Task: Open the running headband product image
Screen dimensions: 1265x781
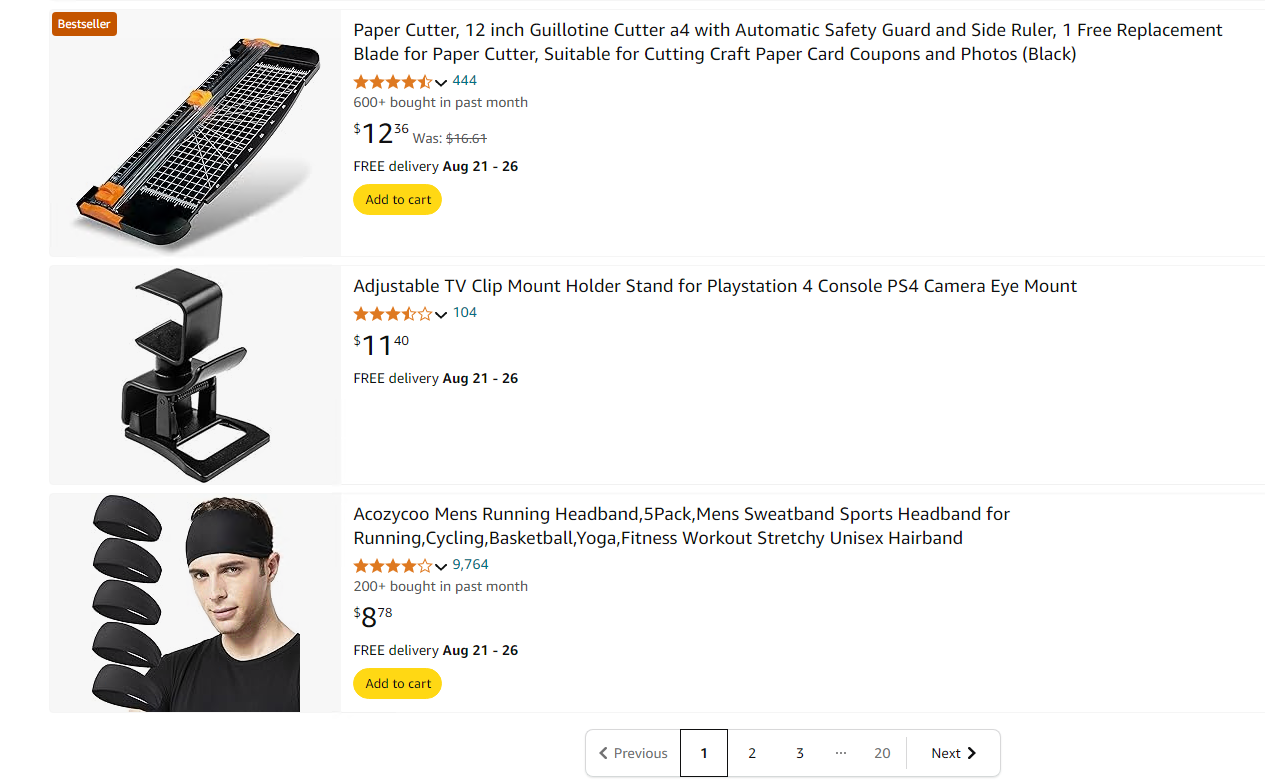Action: click(195, 603)
